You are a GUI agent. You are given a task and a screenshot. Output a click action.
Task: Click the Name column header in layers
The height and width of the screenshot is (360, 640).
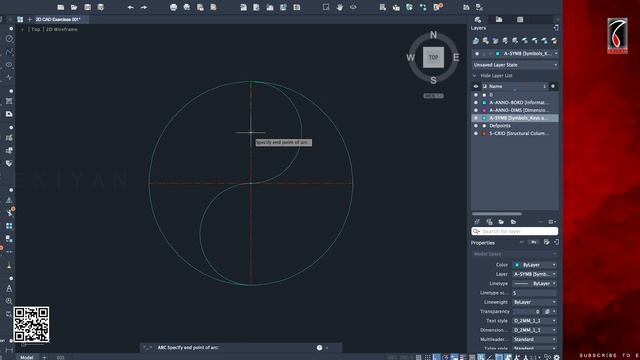[496, 87]
